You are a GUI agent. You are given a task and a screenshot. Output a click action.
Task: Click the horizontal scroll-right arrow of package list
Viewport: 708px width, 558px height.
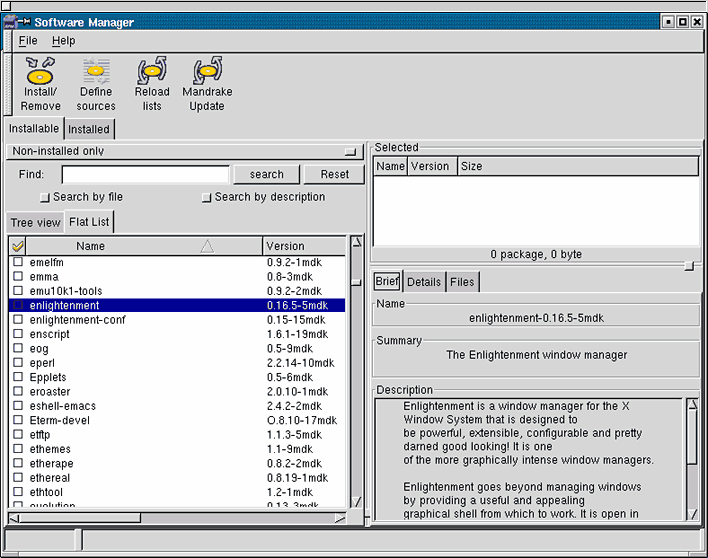[340, 518]
